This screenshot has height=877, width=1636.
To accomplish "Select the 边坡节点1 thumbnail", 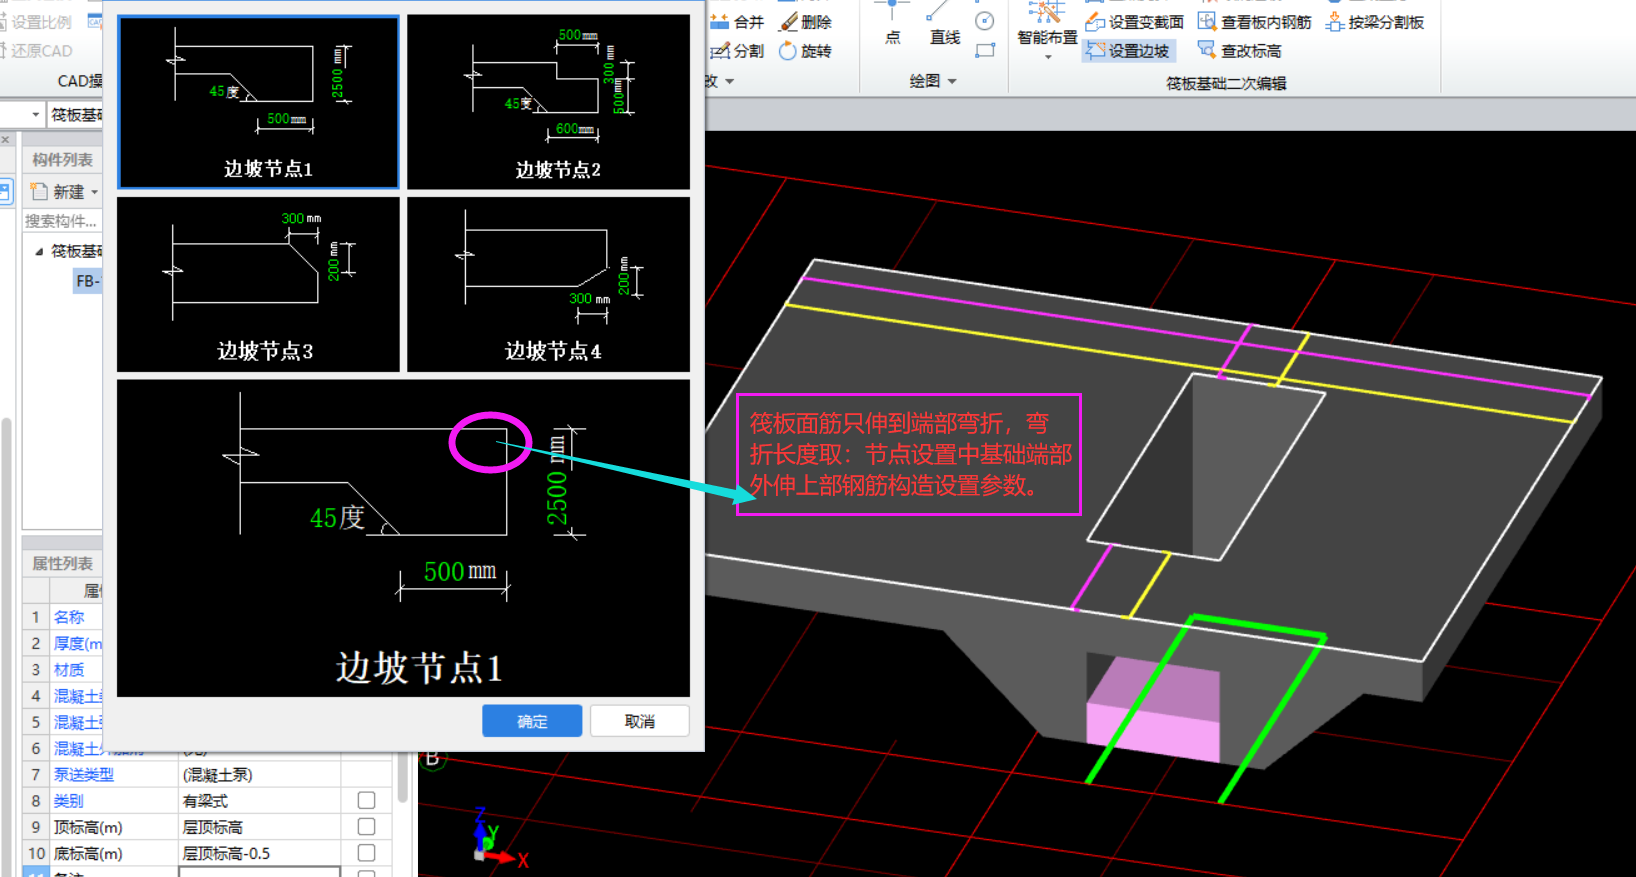I will tap(258, 102).
